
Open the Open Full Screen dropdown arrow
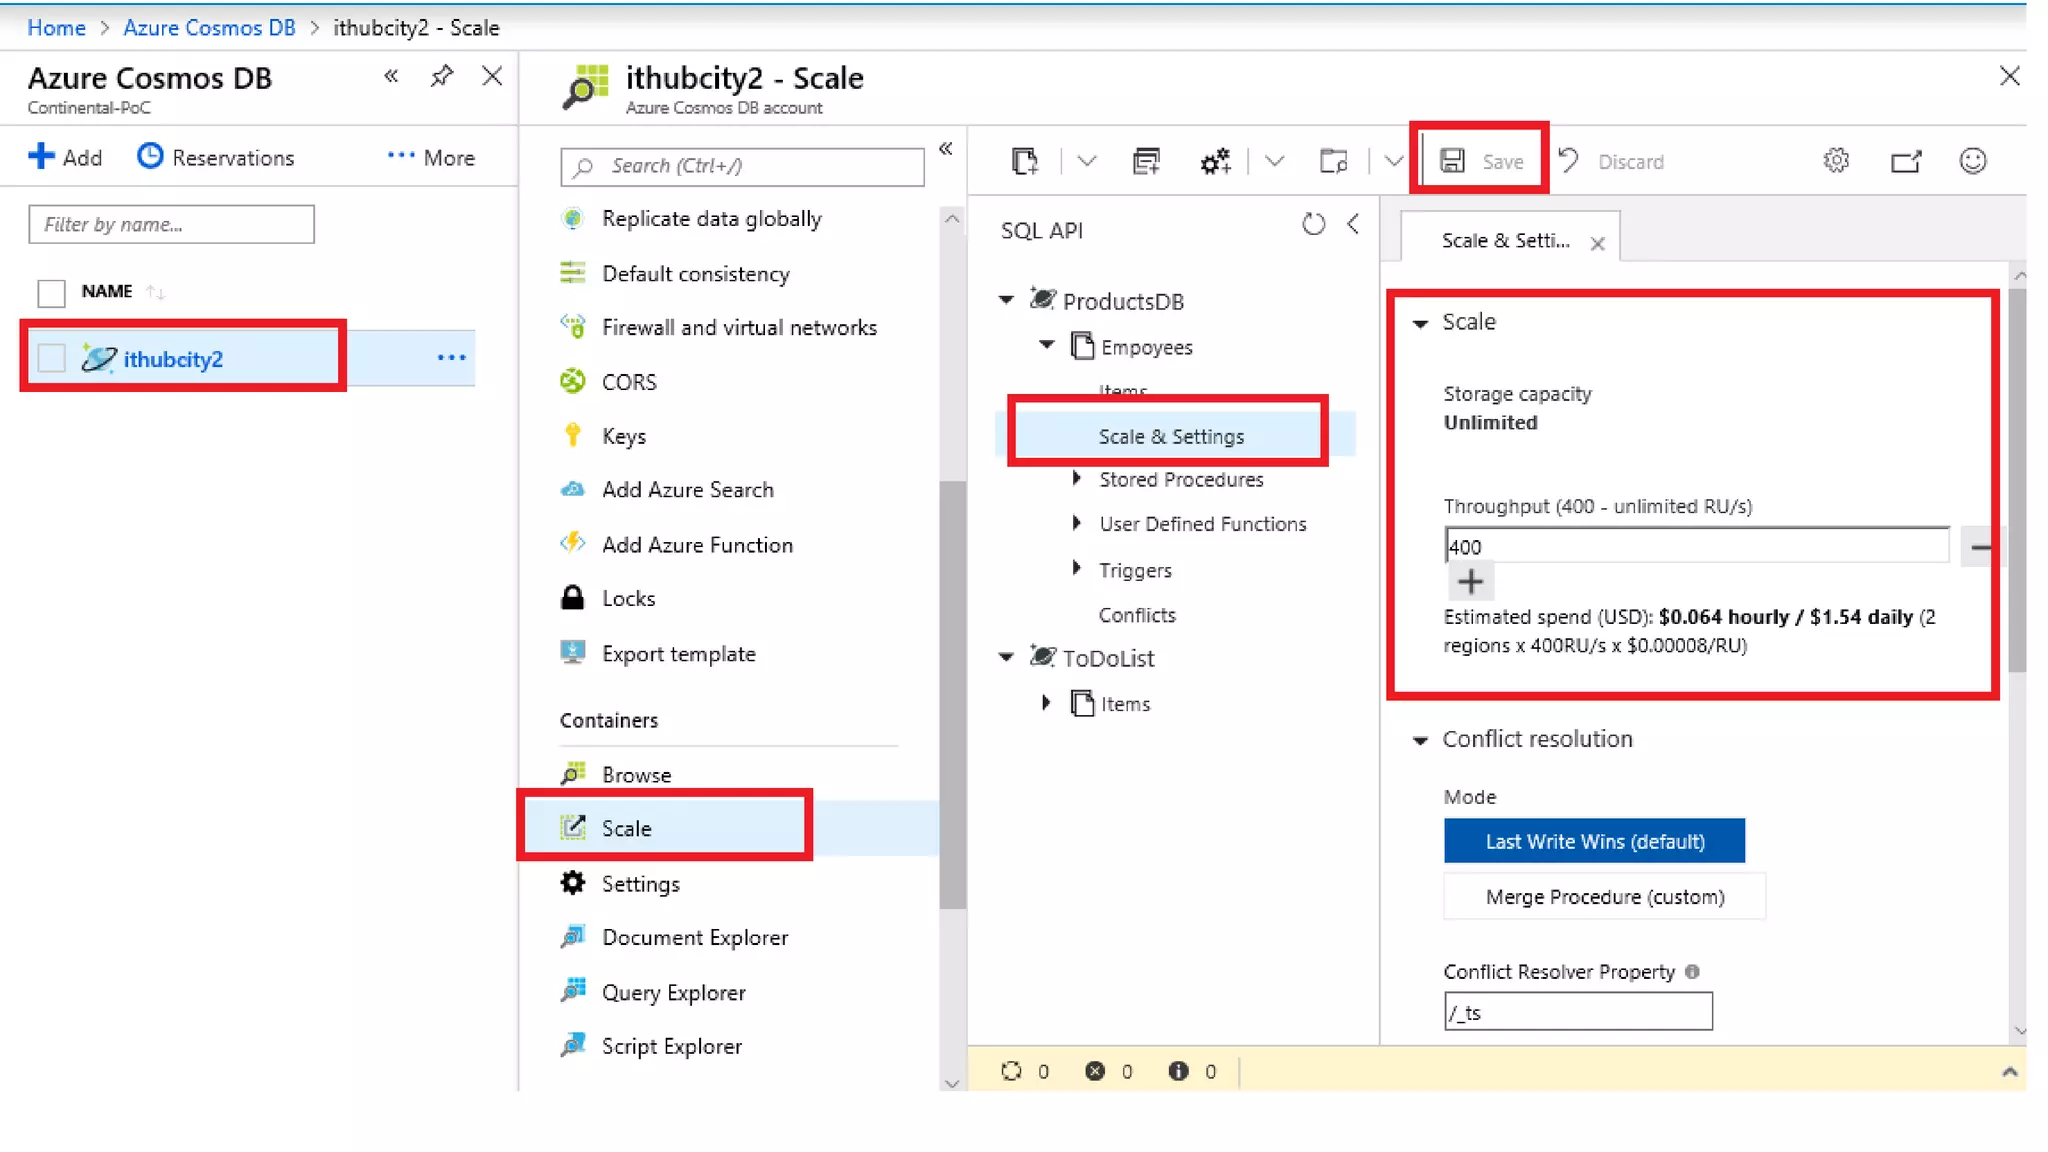pyautogui.click(x=1393, y=161)
